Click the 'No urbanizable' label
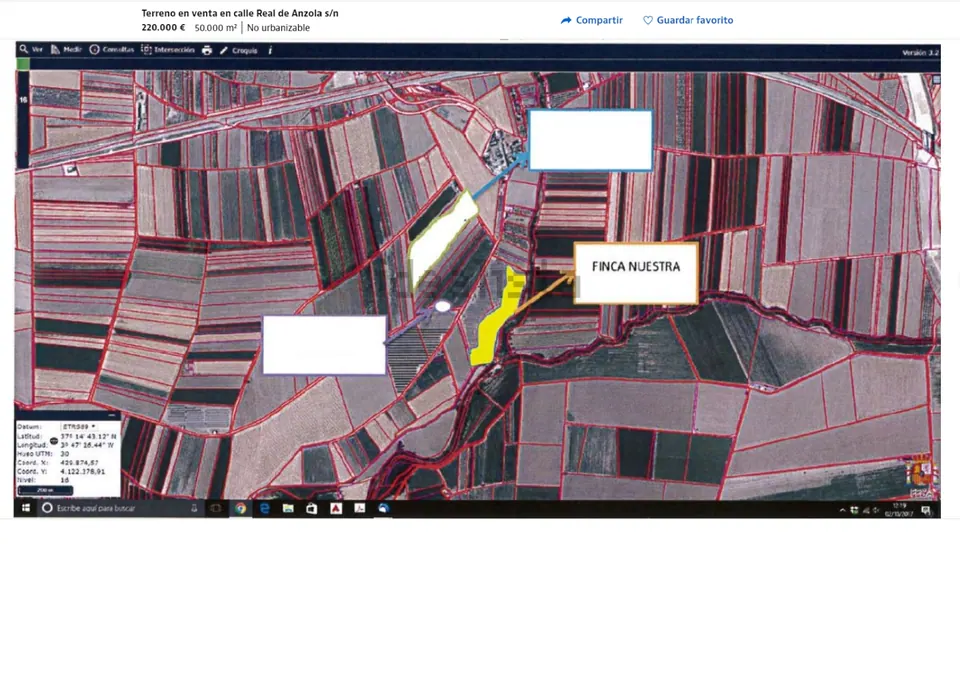960x678 pixels. (278, 28)
